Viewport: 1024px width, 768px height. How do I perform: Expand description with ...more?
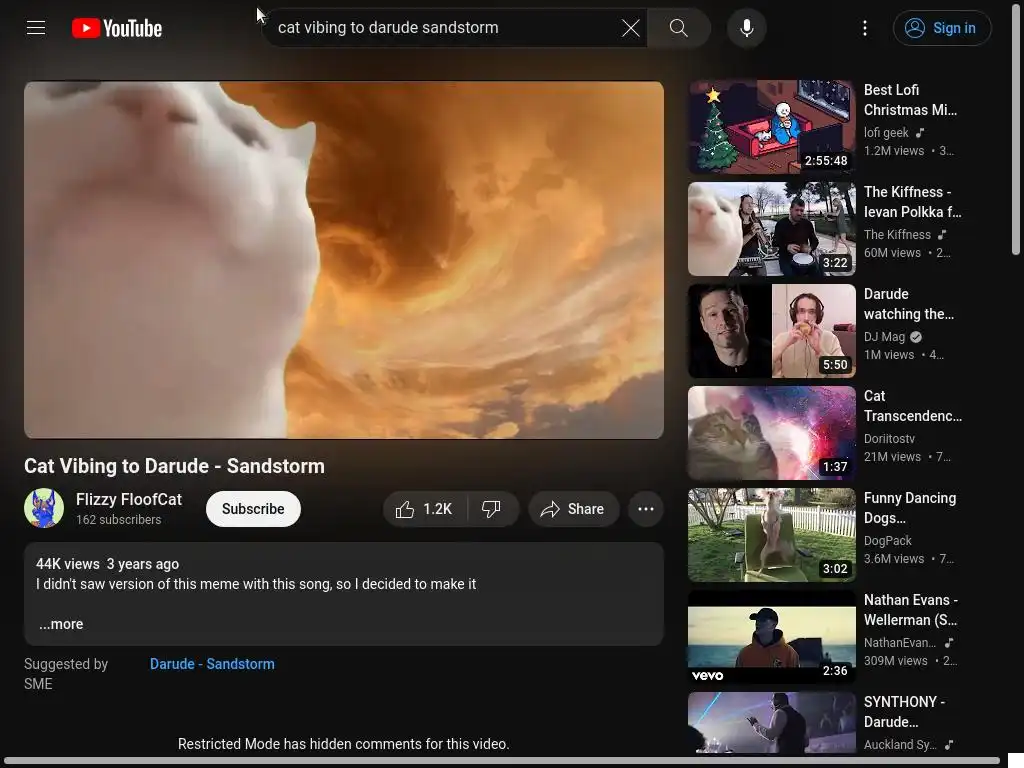pos(61,624)
